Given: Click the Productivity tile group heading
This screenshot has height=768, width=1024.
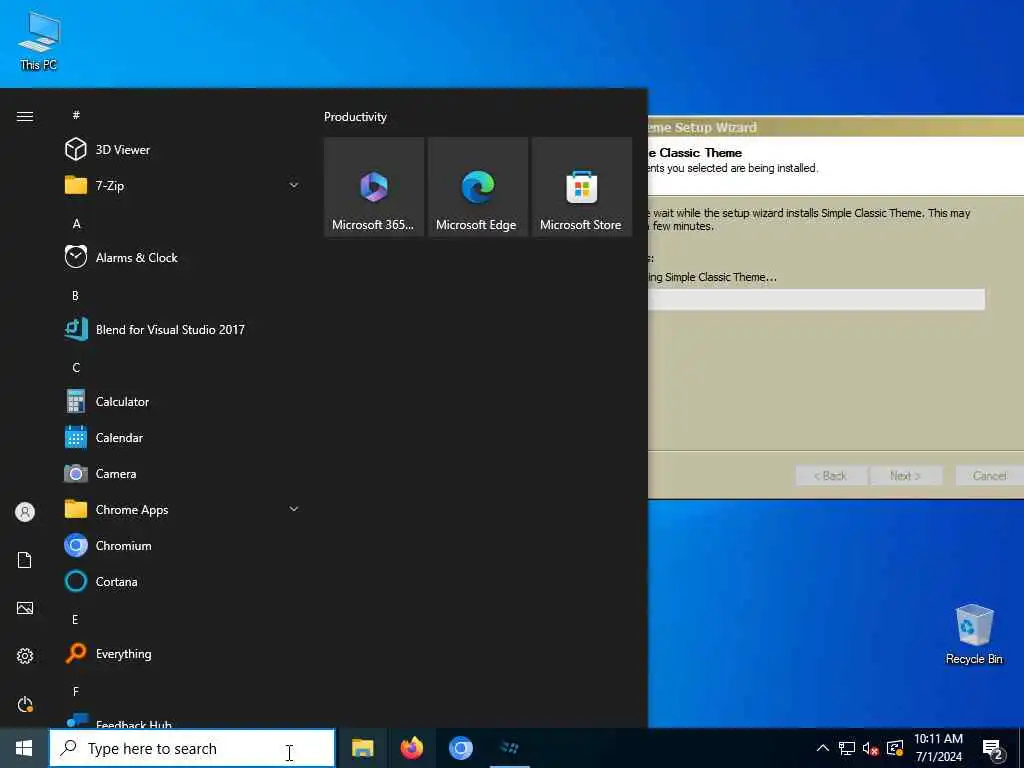Looking at the screenshot, I should click(x=355, y=117).
